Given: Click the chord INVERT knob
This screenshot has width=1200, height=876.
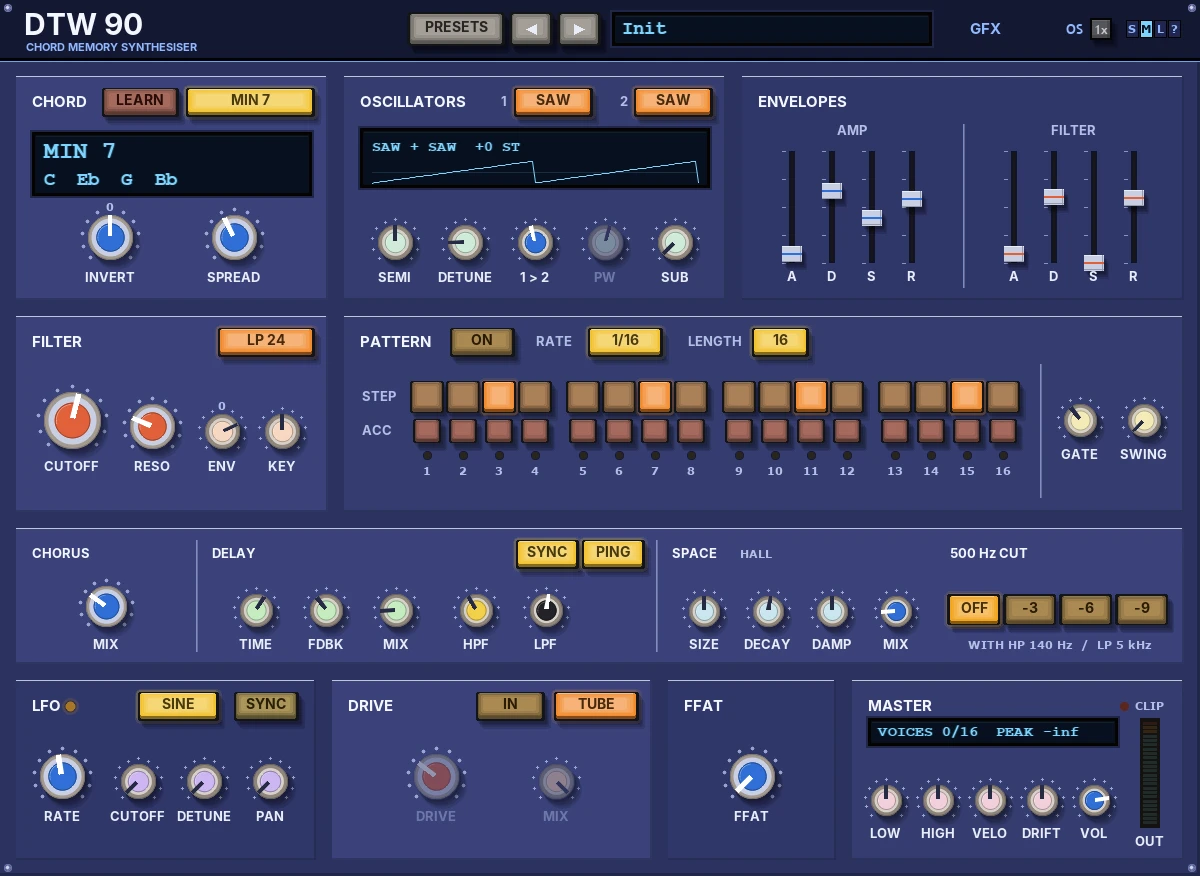Looking at the screenshot, I should pos(110,238).
